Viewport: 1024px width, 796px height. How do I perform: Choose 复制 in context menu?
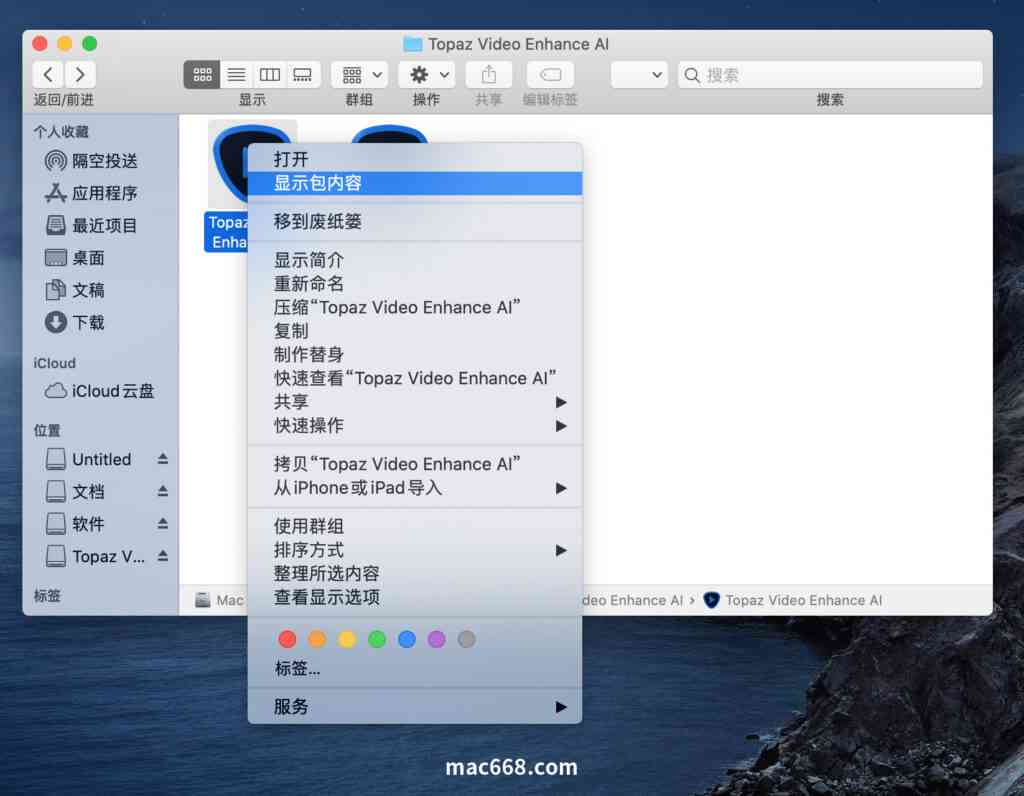pyautogui.click(x=415, y=331)
